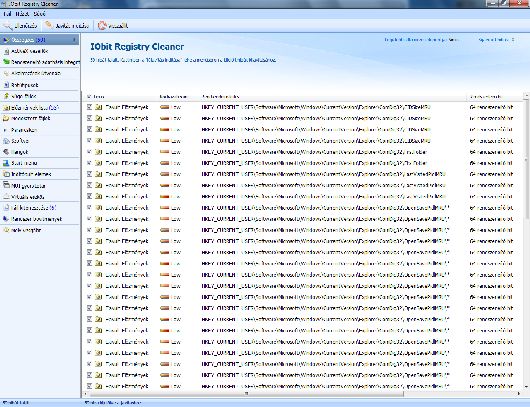The width and height of the screenshot is (530, 407).
Task: Click the speaker icon next to Hangok
Action: 6,152
